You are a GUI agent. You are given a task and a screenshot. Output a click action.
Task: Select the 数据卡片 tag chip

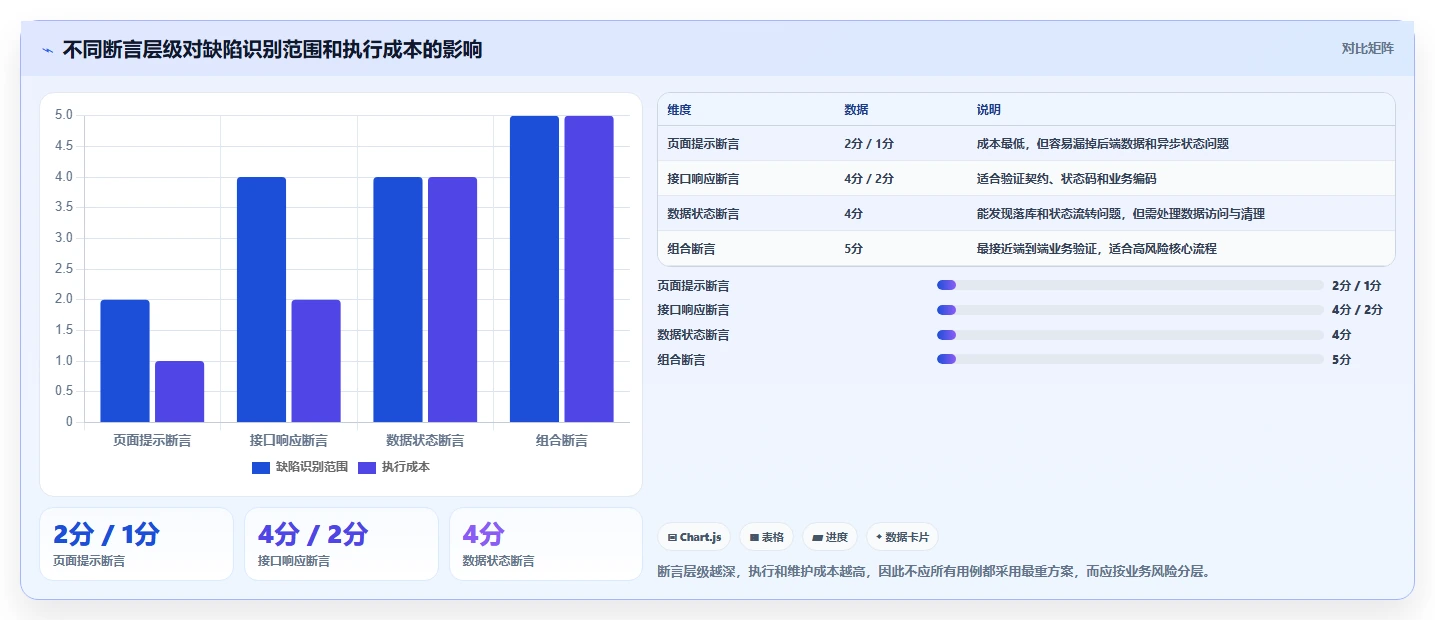(902, 537)
